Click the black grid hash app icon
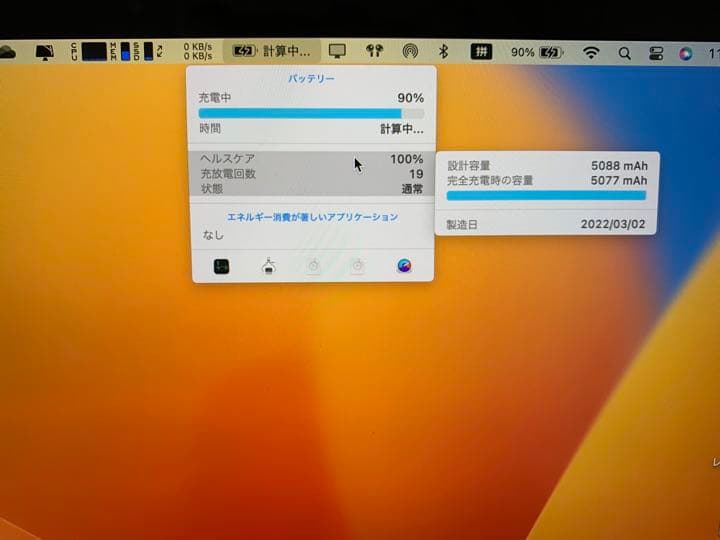This screenshot has width=720, height=540. tap(481, 51)
